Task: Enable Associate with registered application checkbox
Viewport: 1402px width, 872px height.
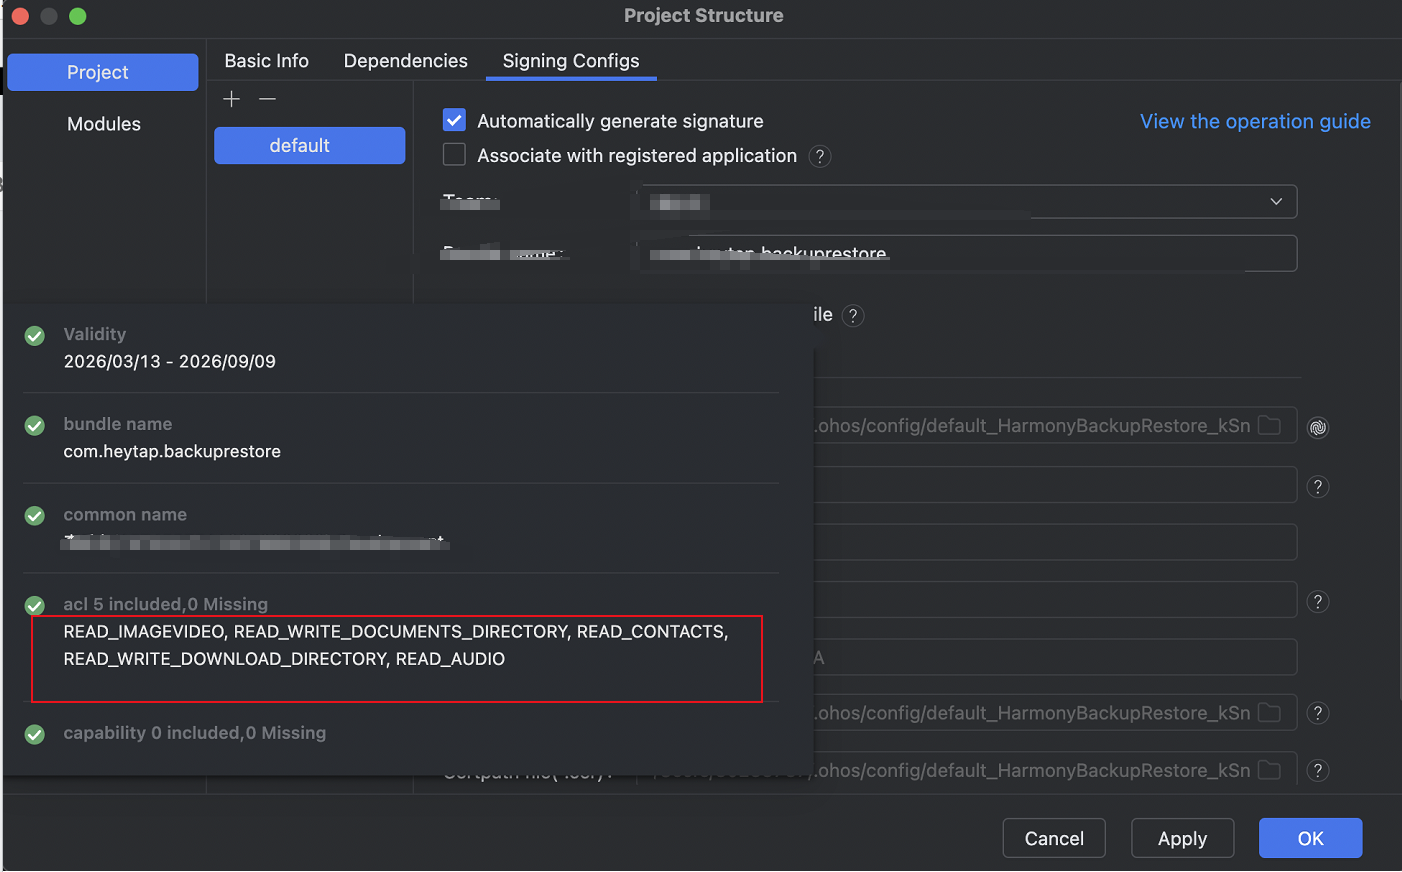Action: tap(454, 155)
